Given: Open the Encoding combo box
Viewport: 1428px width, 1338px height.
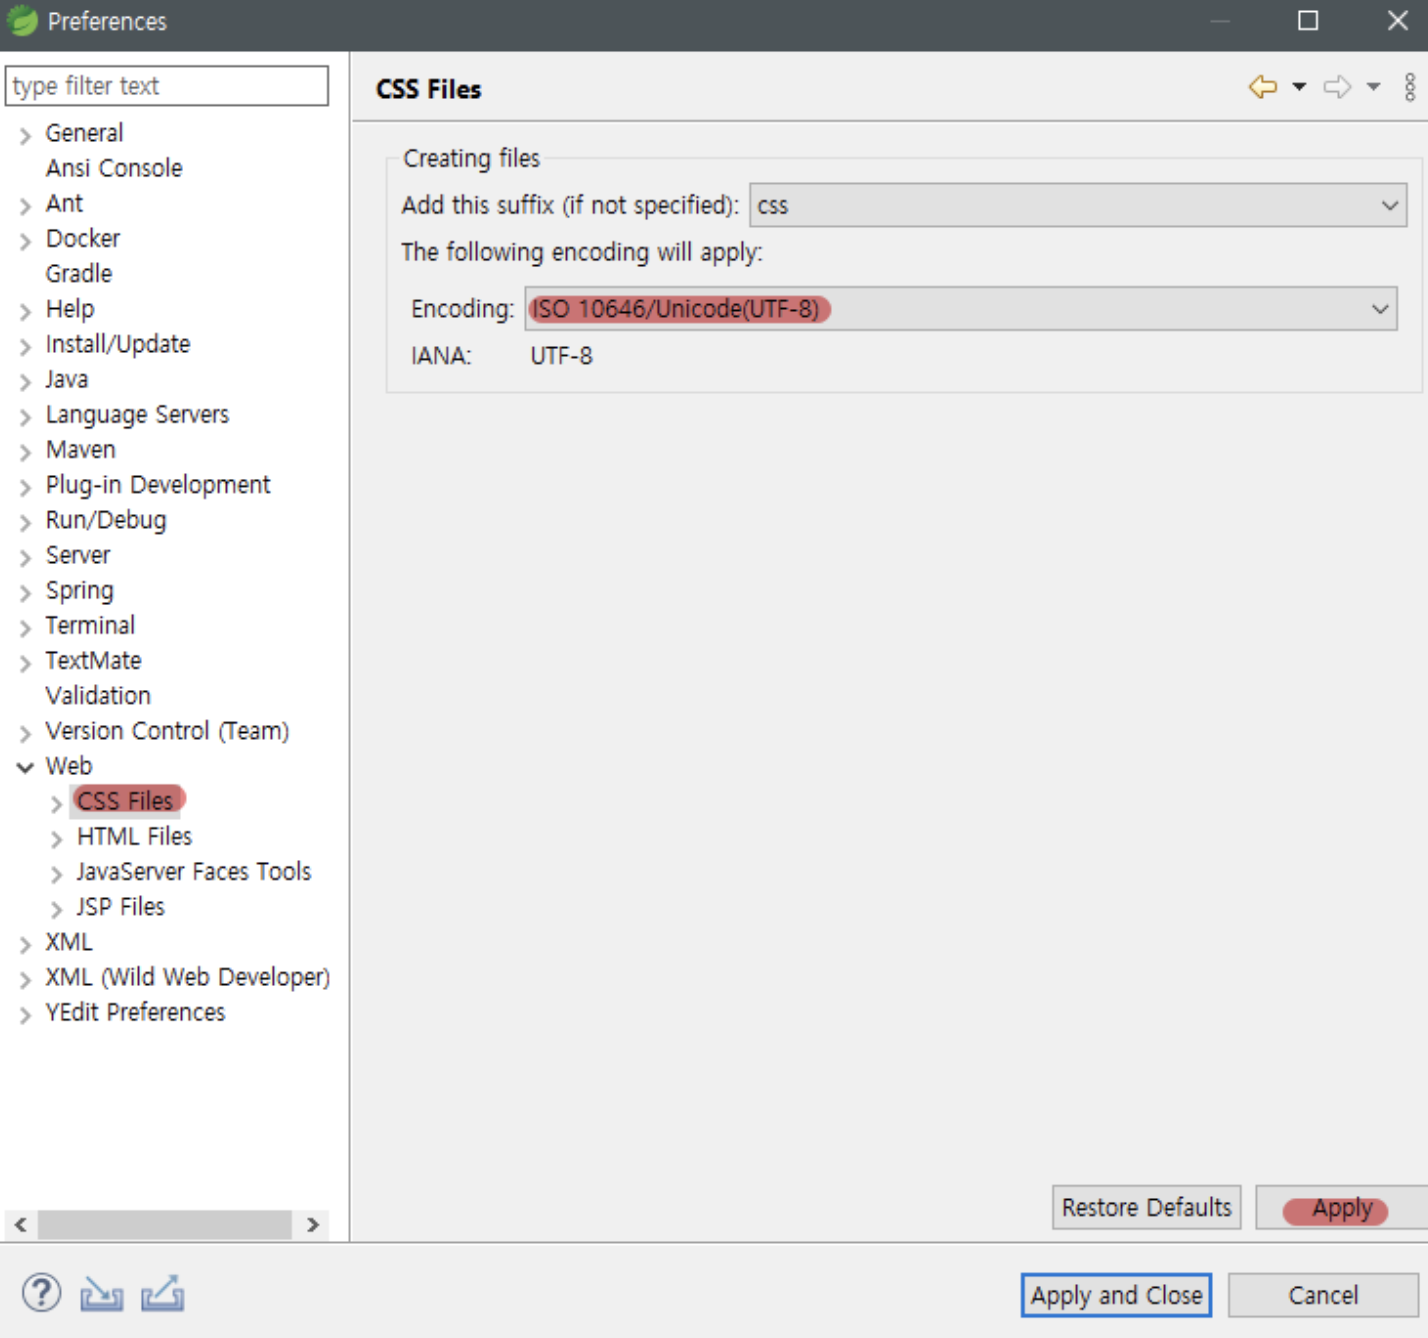Looking at the screenshot, I should (960, 309).
